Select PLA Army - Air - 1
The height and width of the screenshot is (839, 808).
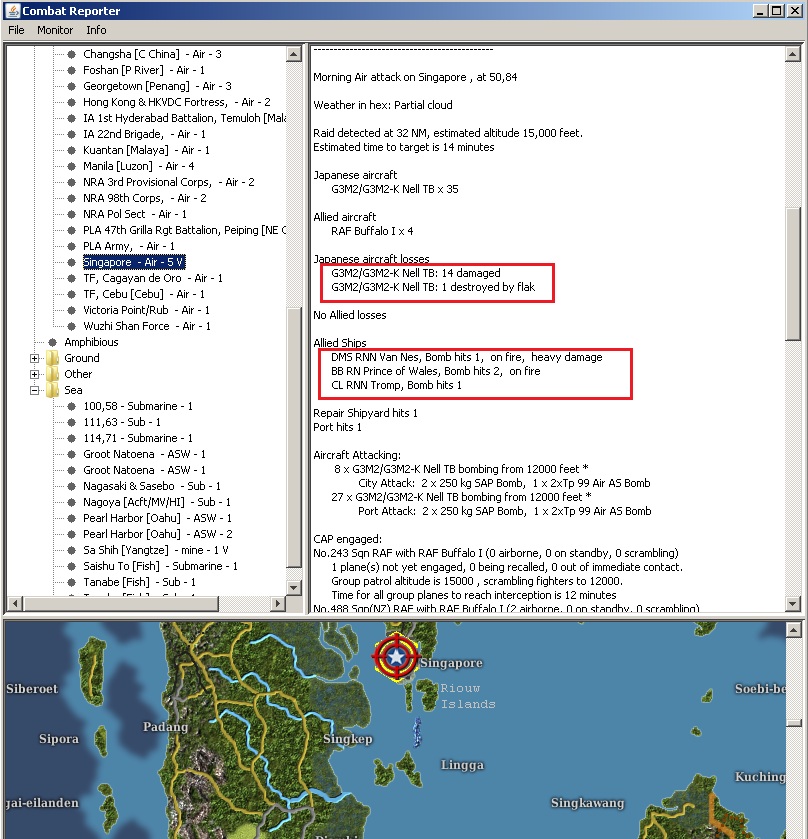pos(129,246)
